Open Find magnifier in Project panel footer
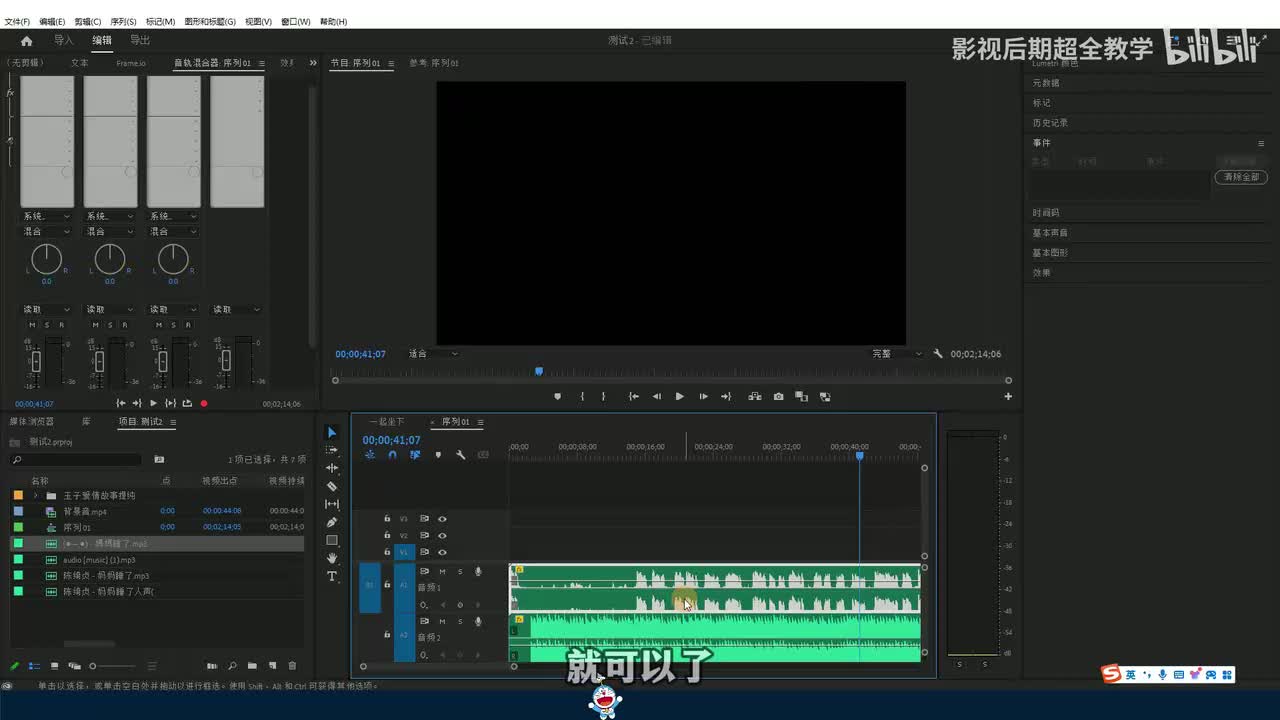Viewport: 1280px width, 720px height. click(232, 666)
